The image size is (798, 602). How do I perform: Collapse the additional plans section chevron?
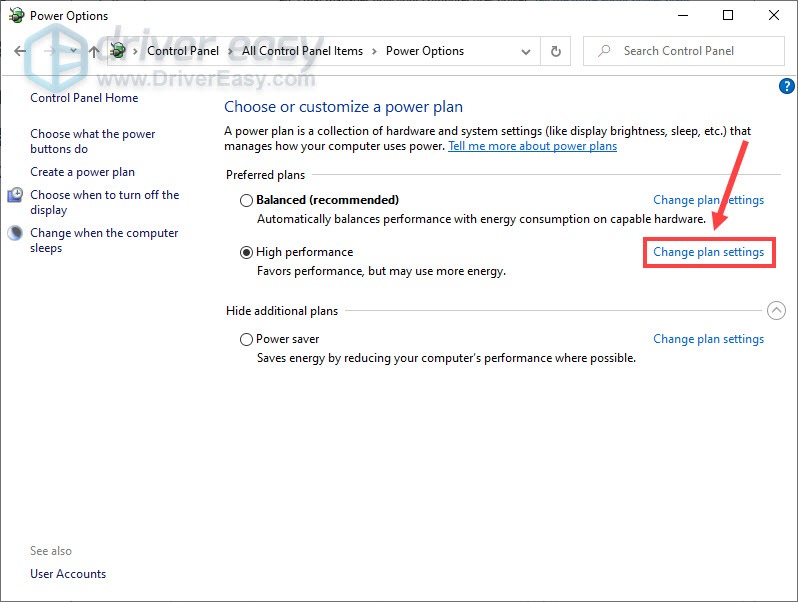tap(776, 310)
